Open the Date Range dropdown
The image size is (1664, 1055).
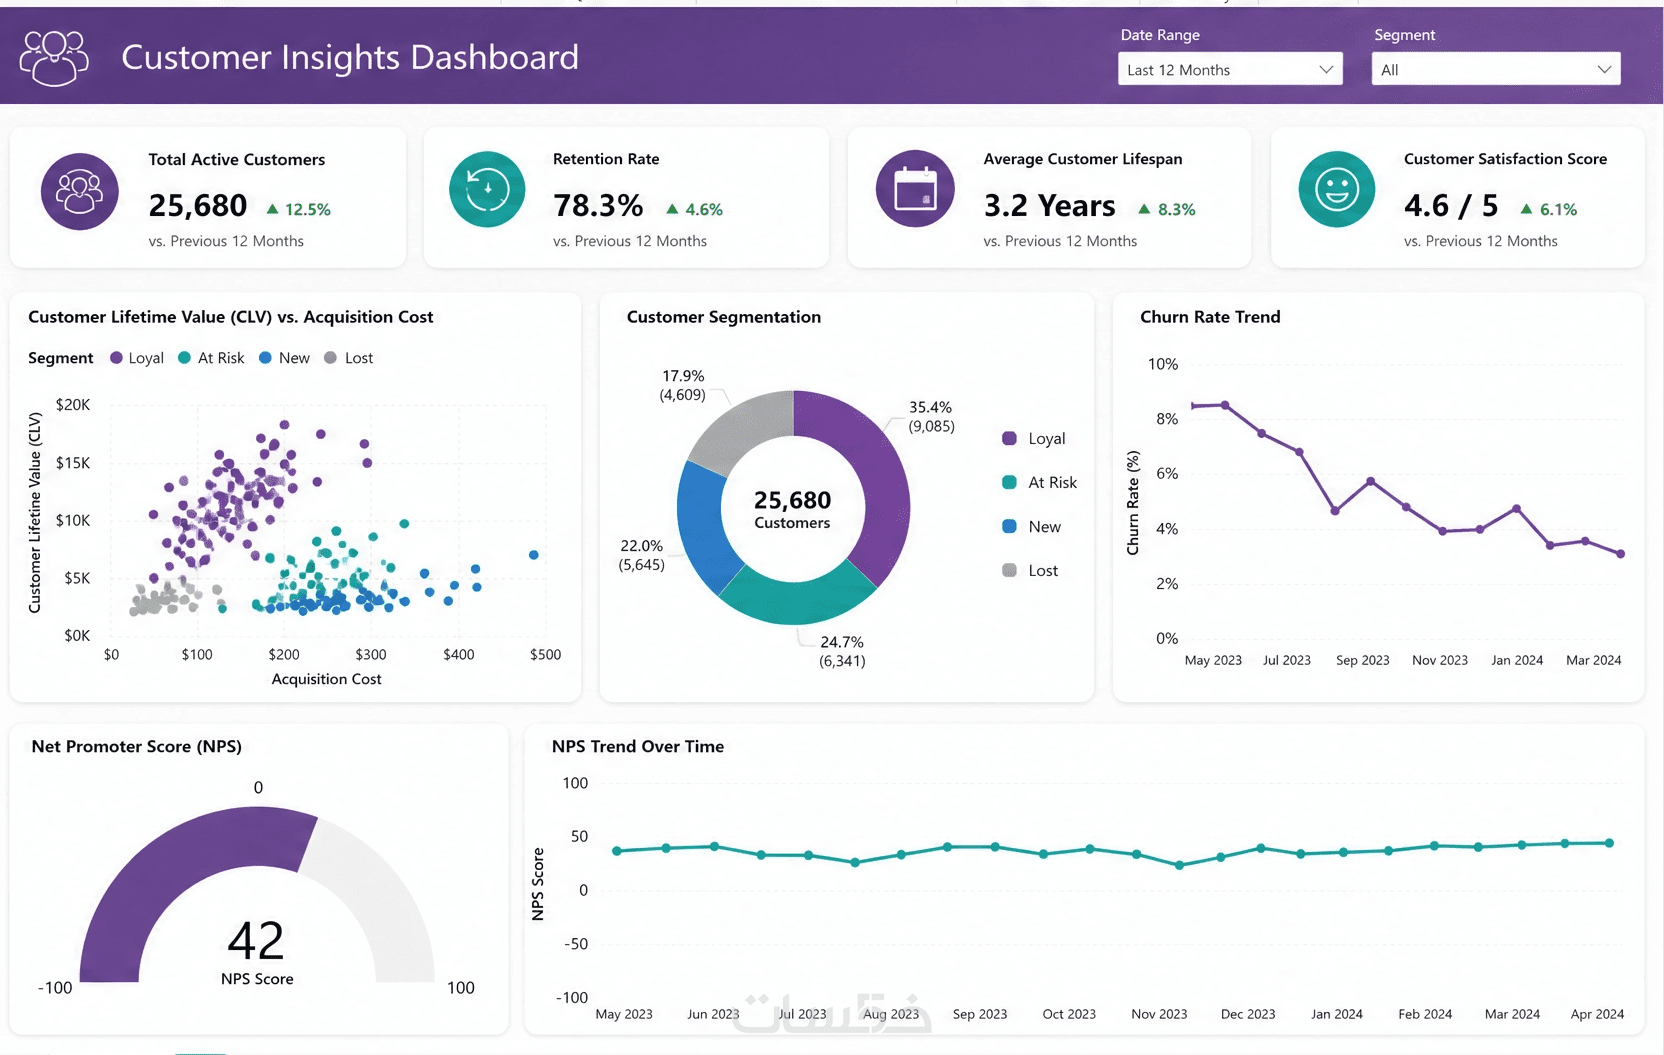pos(1230,69)
